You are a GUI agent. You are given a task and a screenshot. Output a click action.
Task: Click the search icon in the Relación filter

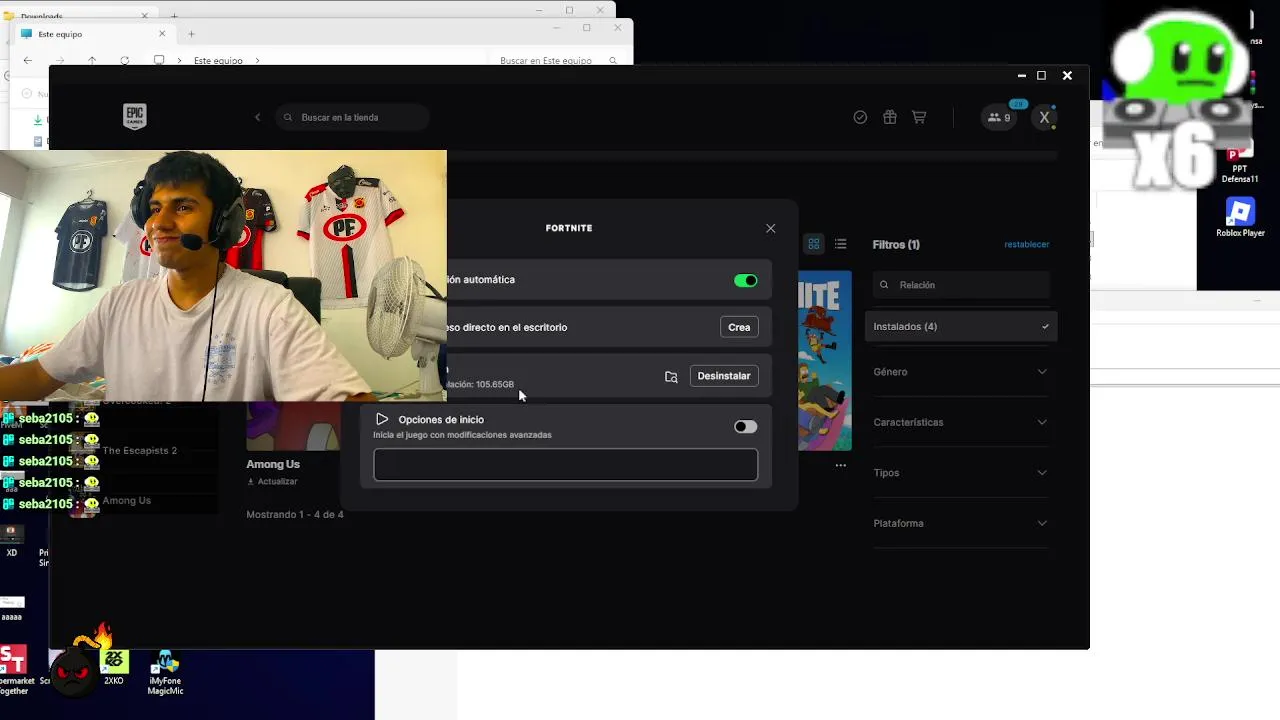884,285
